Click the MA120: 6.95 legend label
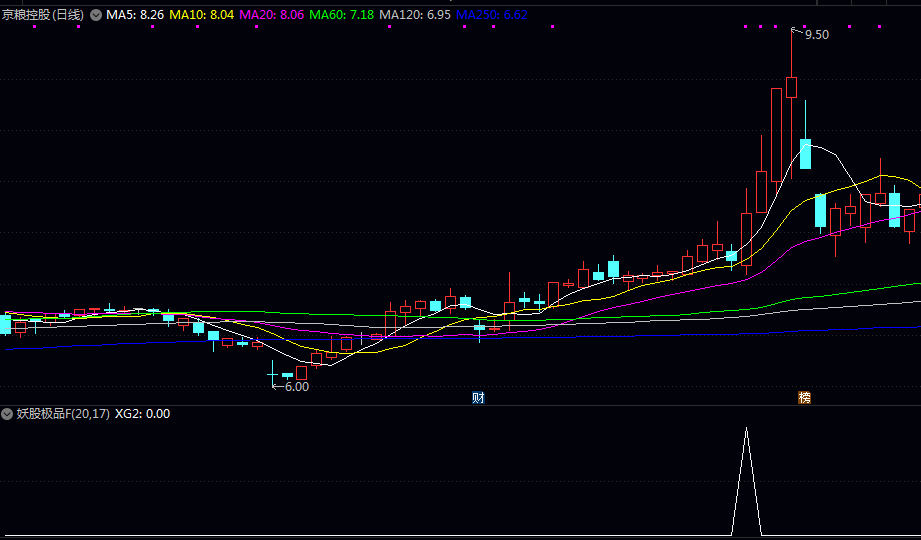The width and height of the screenshot is (921, 540). coord(414,15)
